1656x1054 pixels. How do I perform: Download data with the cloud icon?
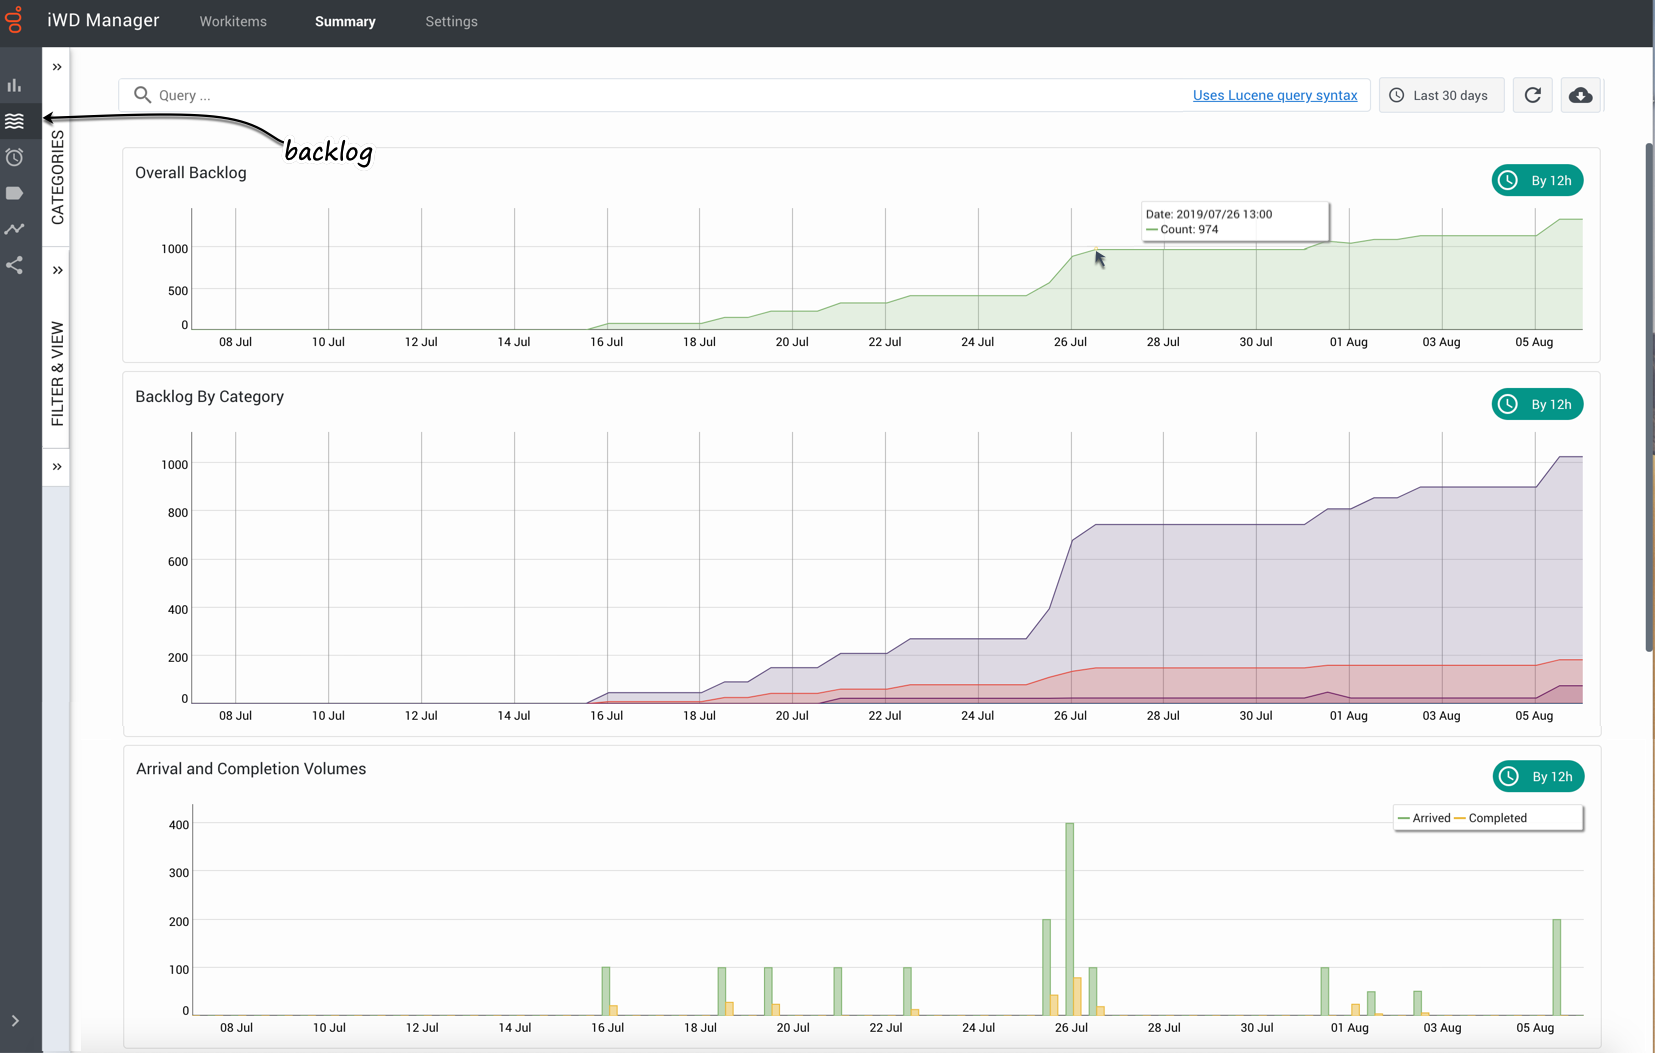tap(1580, 95)
